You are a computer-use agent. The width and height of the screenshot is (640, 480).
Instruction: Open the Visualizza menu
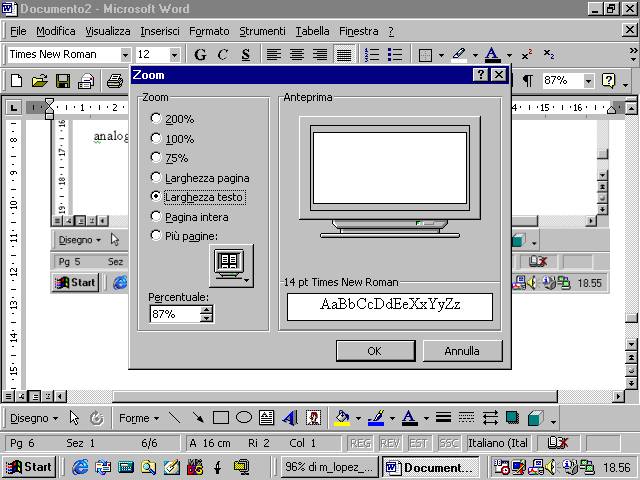tap(108, 31)
